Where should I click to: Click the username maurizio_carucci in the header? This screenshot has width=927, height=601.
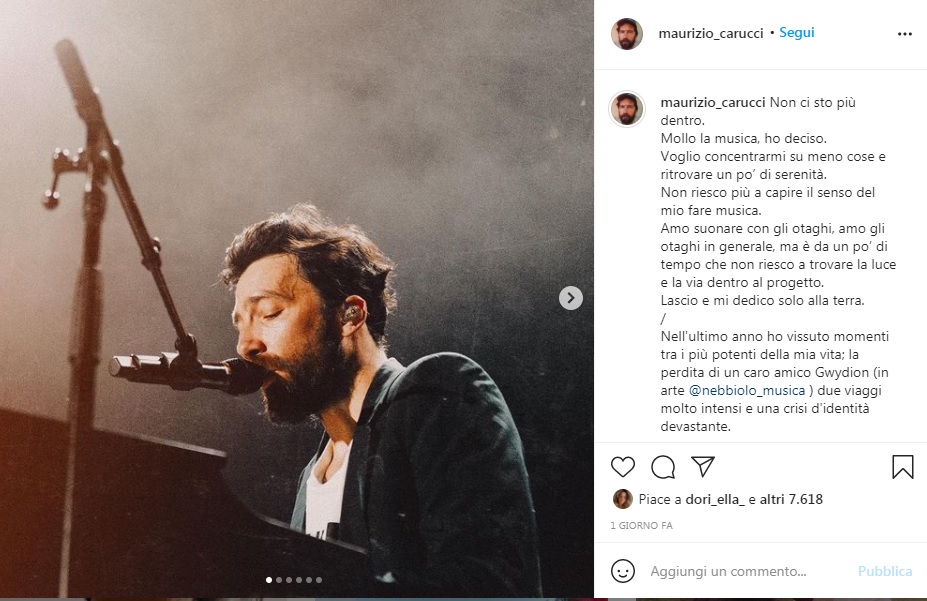711,32
